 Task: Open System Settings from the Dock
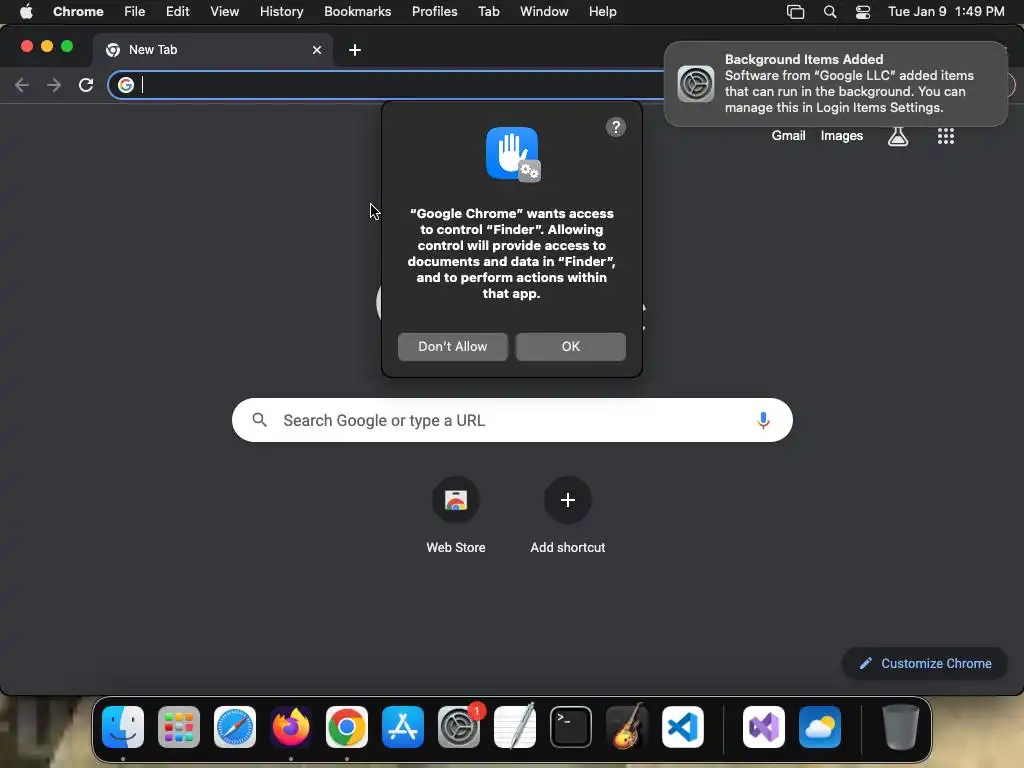tap(459, 727)
